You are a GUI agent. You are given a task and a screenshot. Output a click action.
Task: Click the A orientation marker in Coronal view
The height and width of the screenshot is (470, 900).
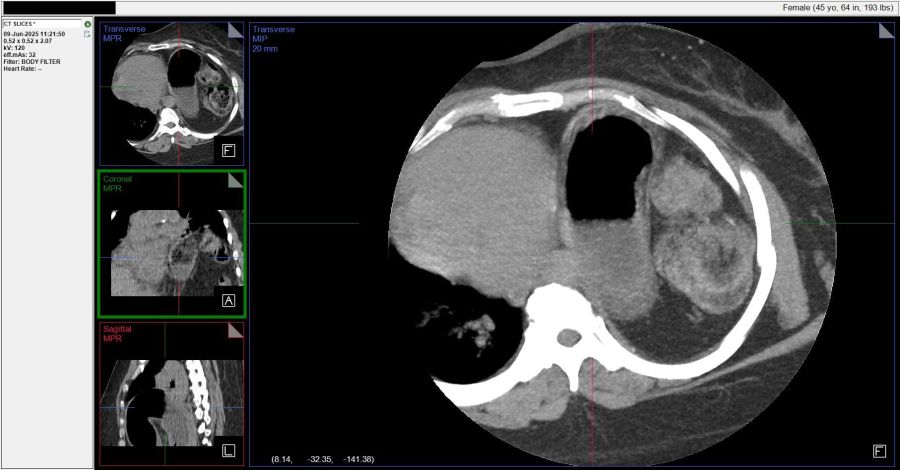coord(228,301)
